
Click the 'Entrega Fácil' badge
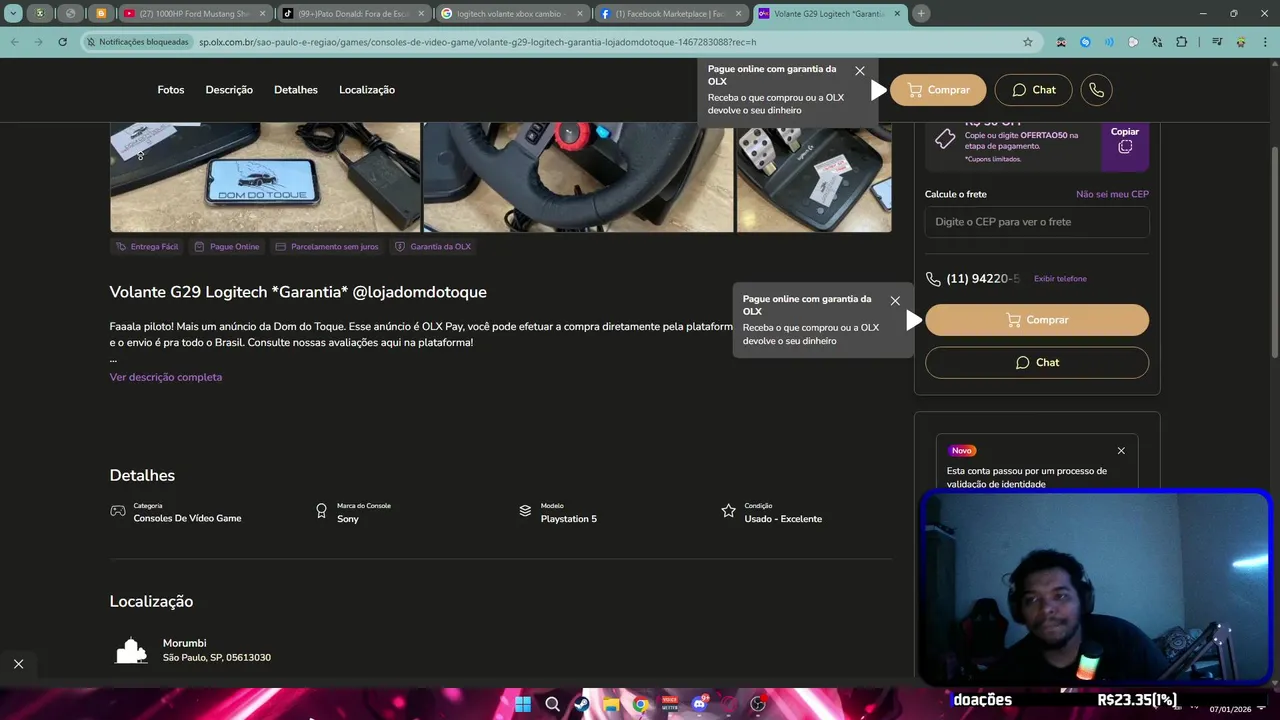coord(146,247)
